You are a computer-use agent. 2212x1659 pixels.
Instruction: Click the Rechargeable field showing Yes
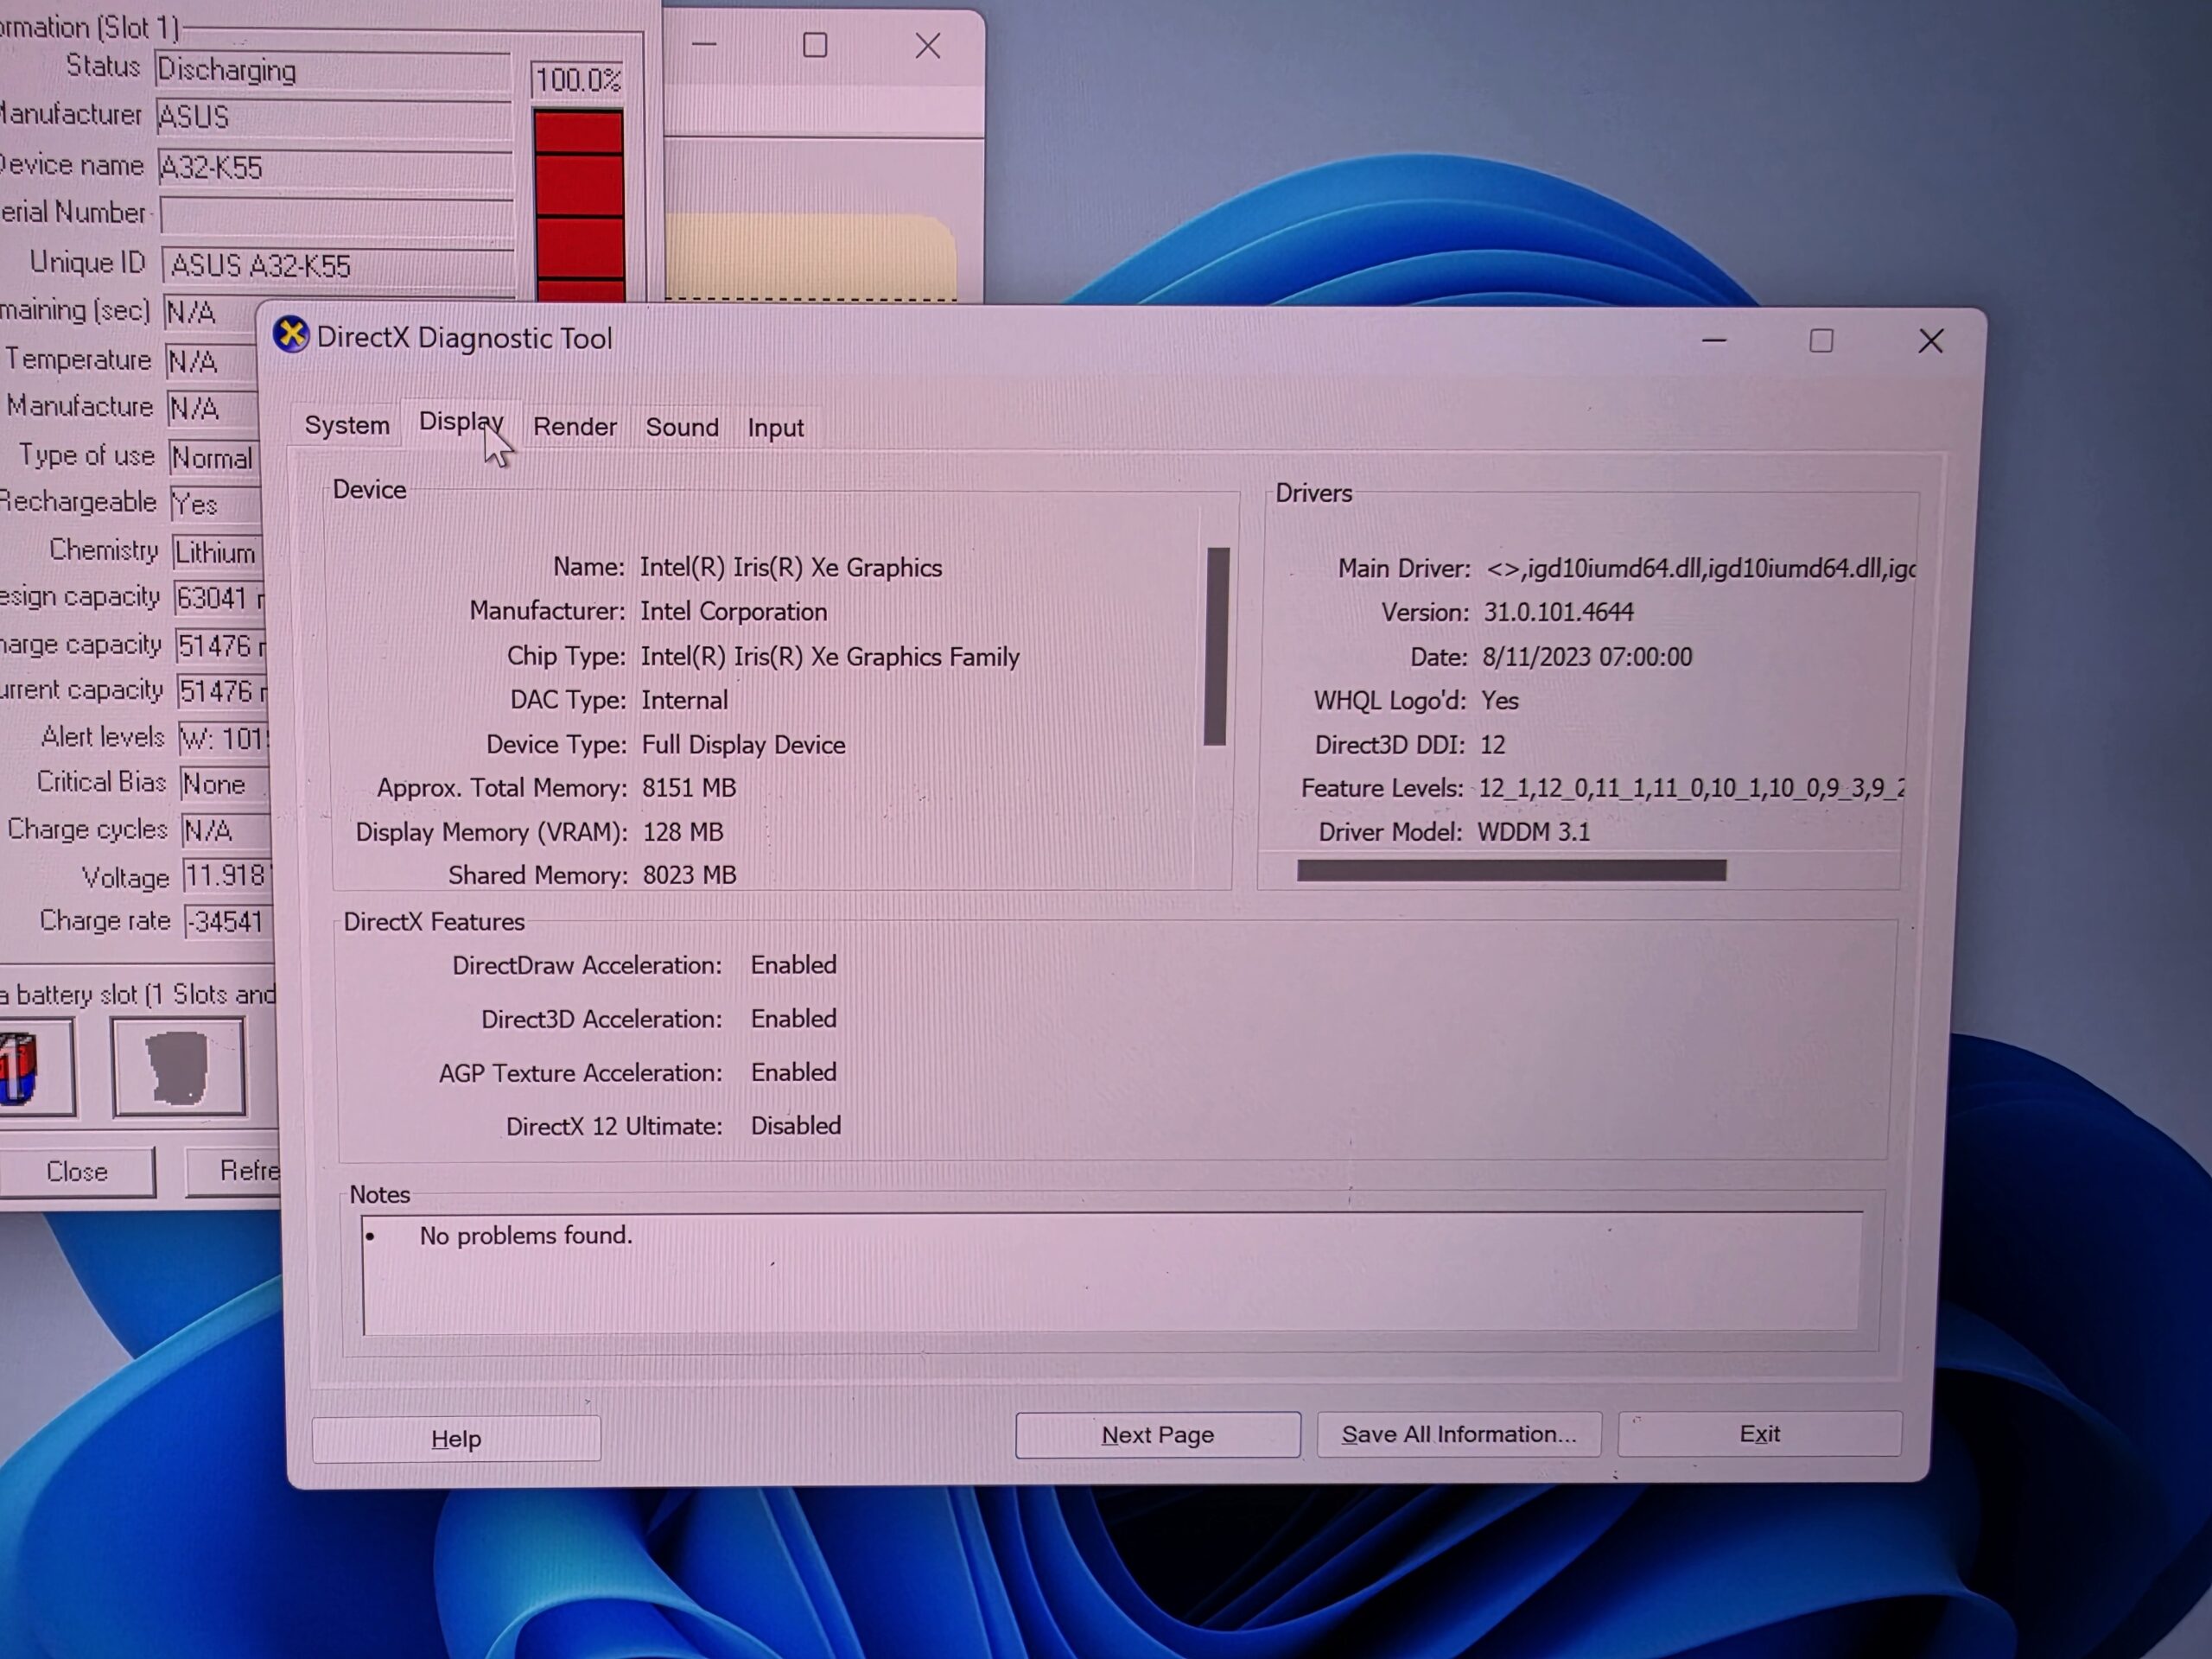(214, 504)
